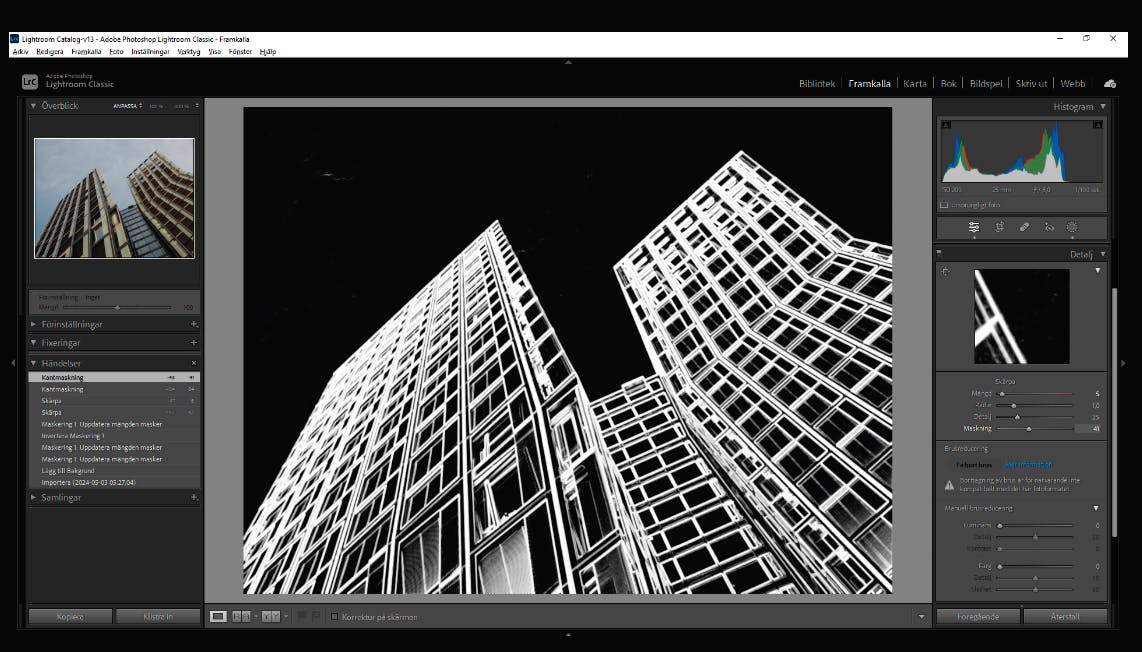The width and height of the screenshot is (1142, 652).
Task: Click the detail preview target picker icon
Action: click(x=946, y=272)
